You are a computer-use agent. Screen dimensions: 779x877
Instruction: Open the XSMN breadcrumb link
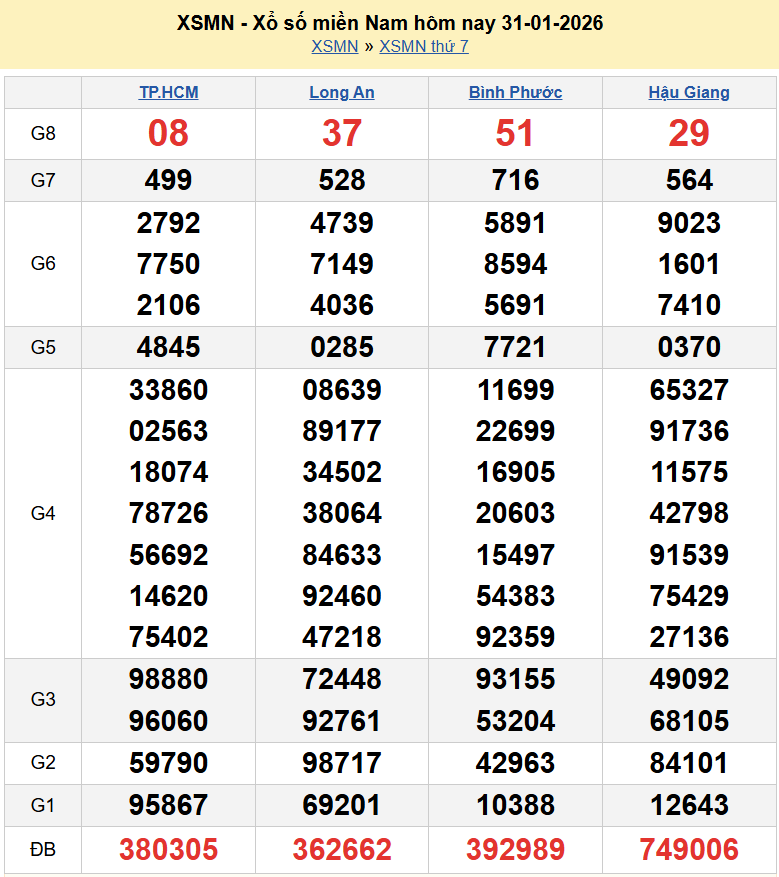(x=334, y=46)
